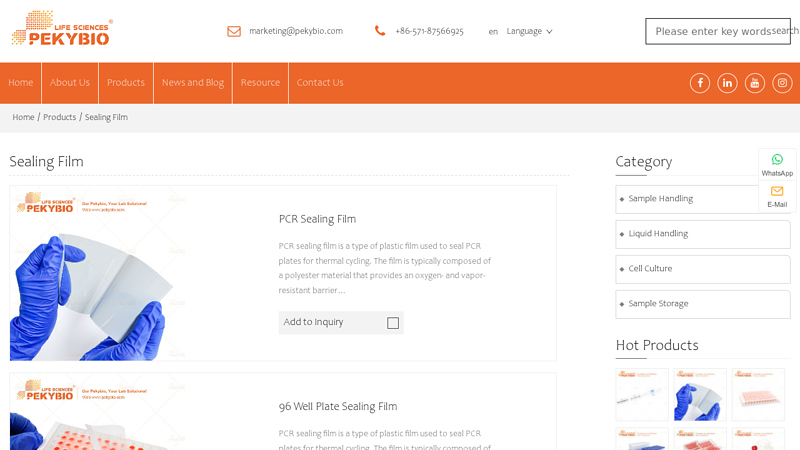Image resolution: width=800 pixels, height=450 pixels.
Task: Click the email envelope icon in header
Action: click(x=234, y=31)
